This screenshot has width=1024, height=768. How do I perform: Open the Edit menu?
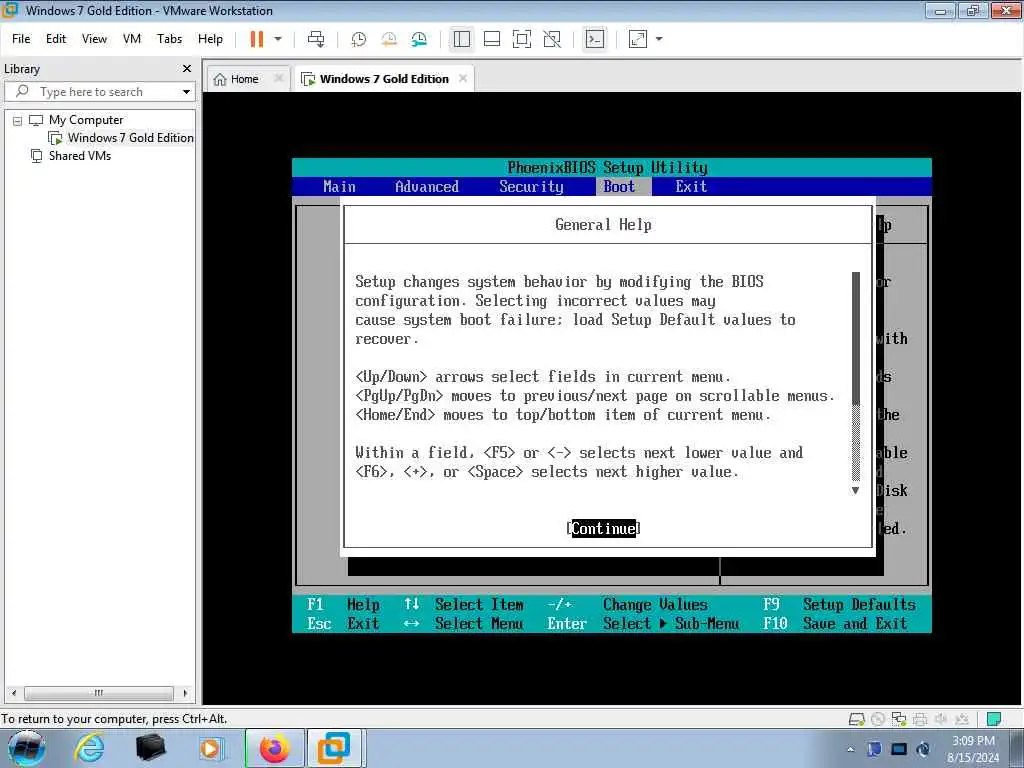[x=56, y=39]
